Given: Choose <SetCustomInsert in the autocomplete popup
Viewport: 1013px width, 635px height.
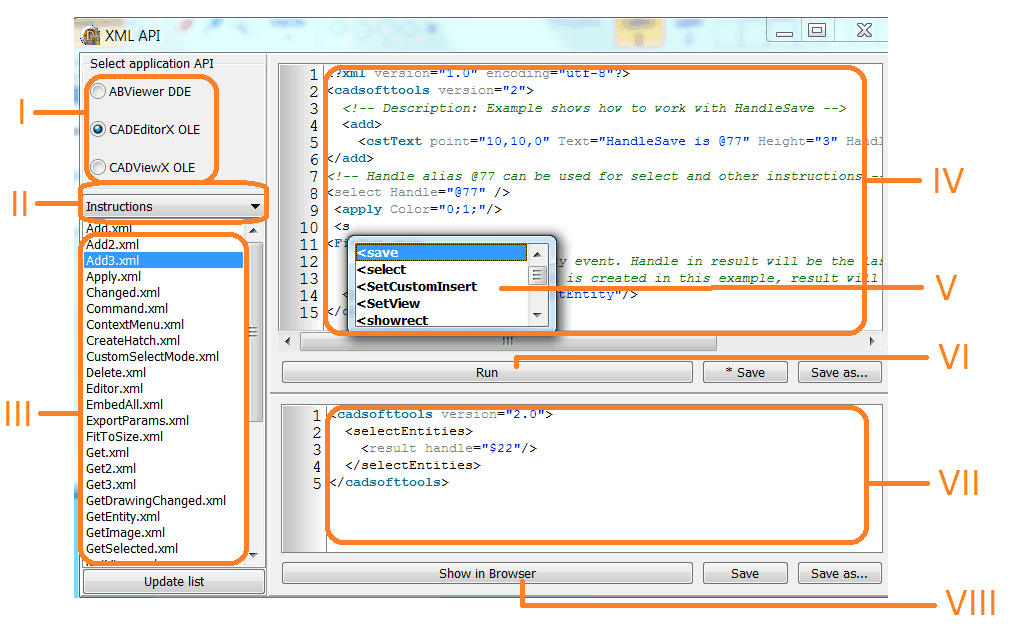Looking at the screenshot, I should [x=441, y=287].
